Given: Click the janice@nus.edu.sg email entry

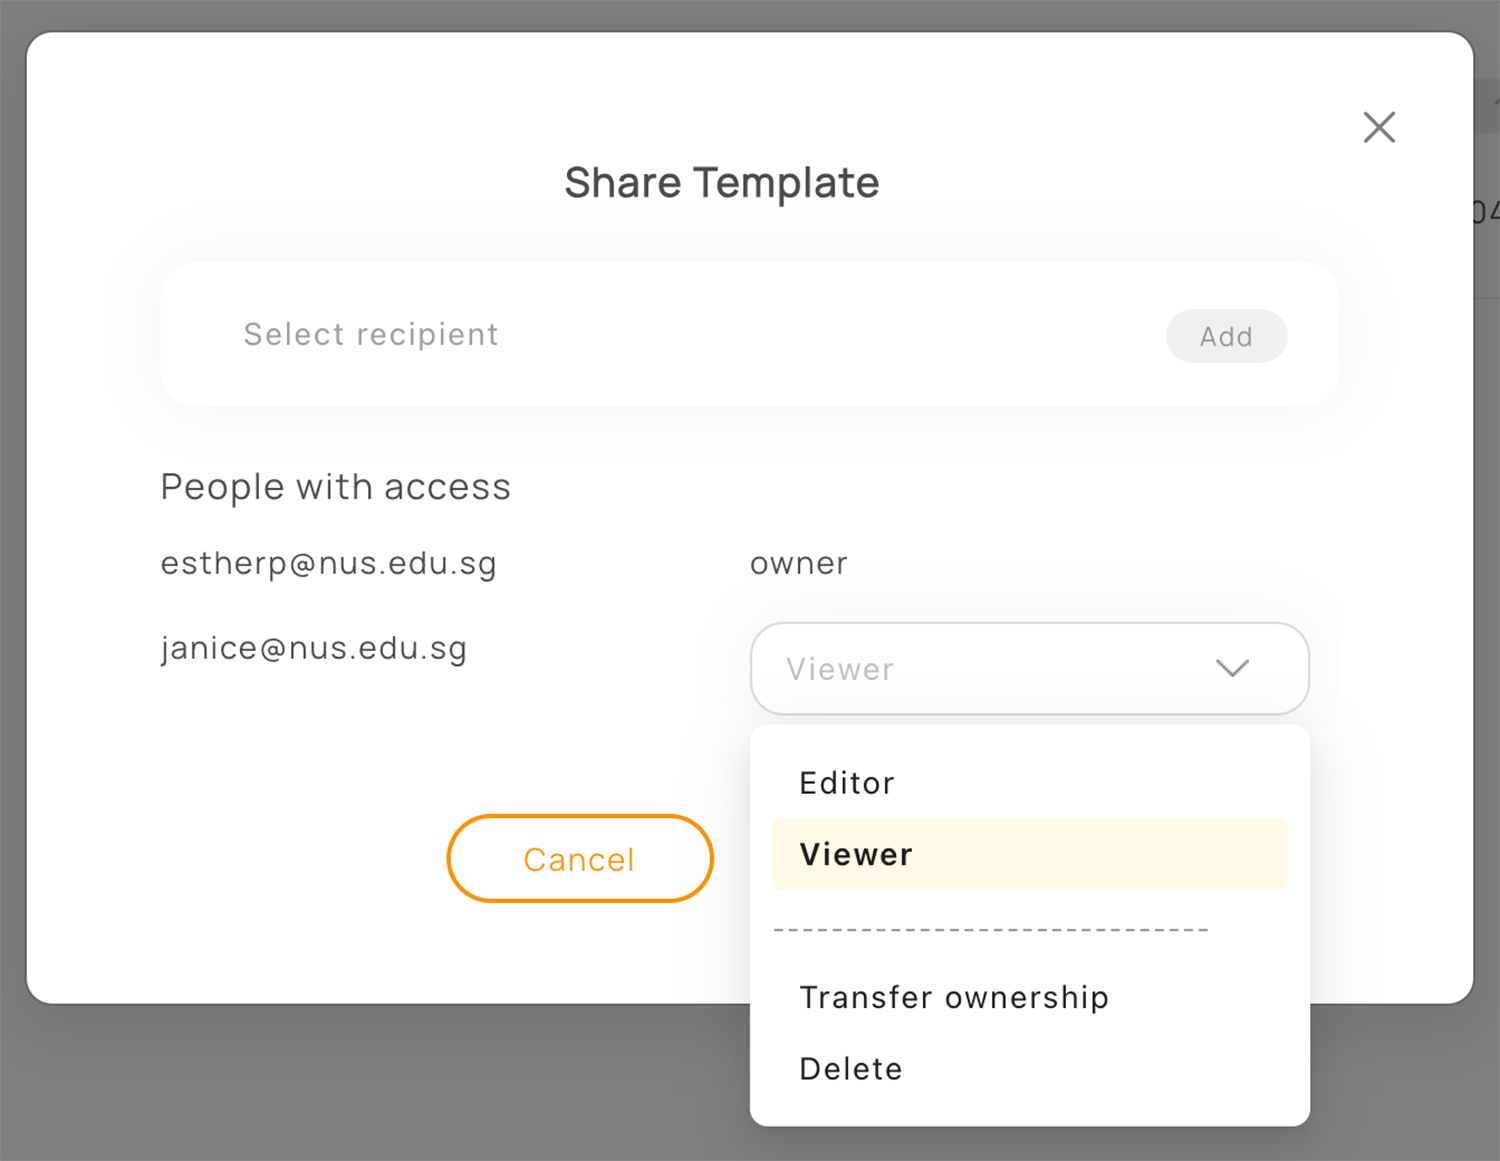Looking at the screenshot, I should (x=314, y=648).
